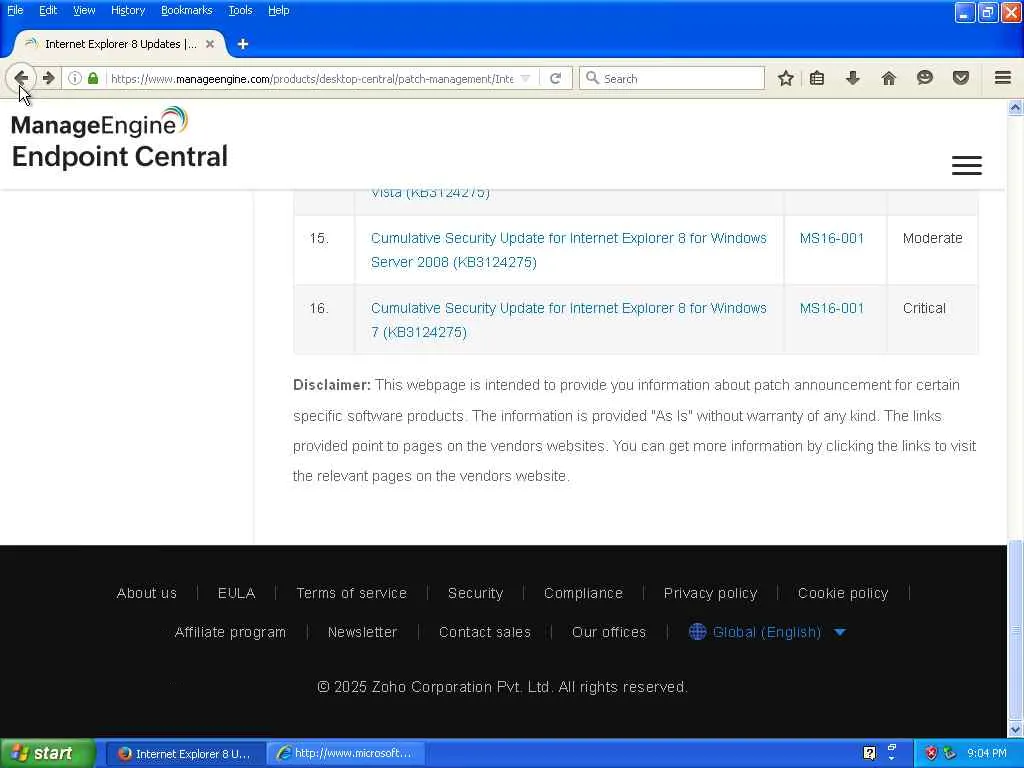The image size is (1024, 768).
Task: Open the View menu
Action: point(84,10)
